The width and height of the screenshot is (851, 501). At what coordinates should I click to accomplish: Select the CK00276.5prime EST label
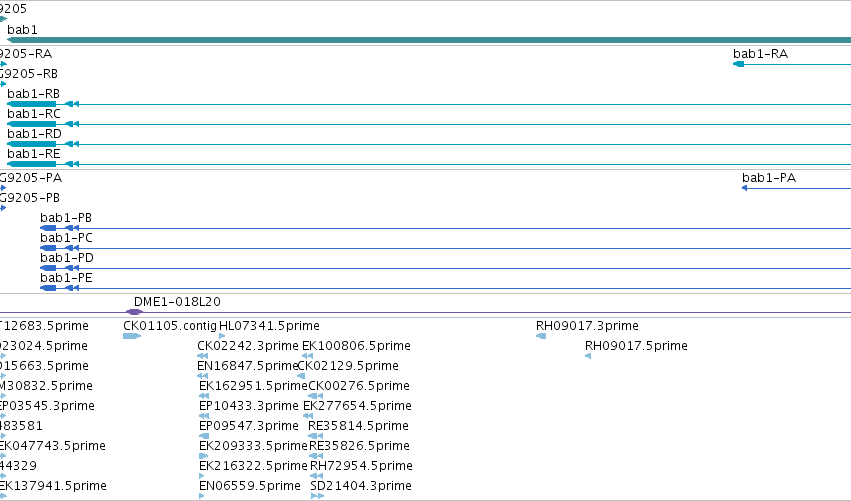pos(359,386)
